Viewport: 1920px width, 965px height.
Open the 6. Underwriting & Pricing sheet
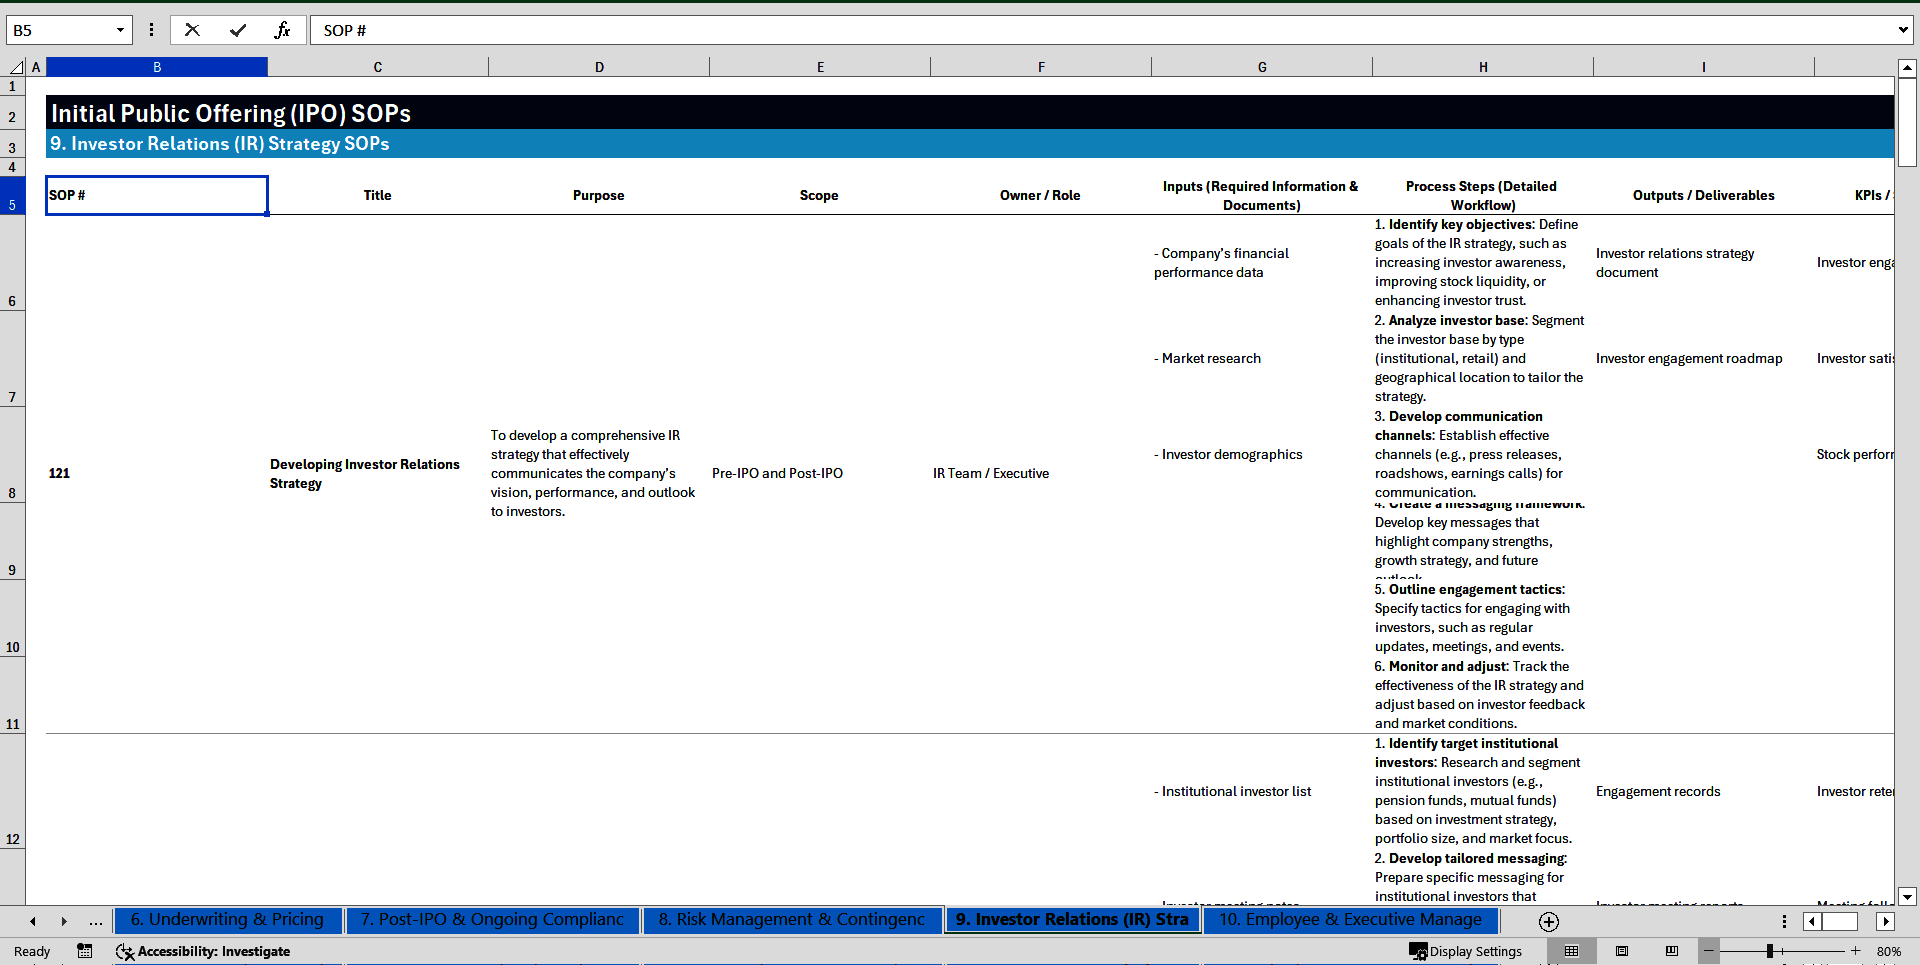[x=227, y=919]
